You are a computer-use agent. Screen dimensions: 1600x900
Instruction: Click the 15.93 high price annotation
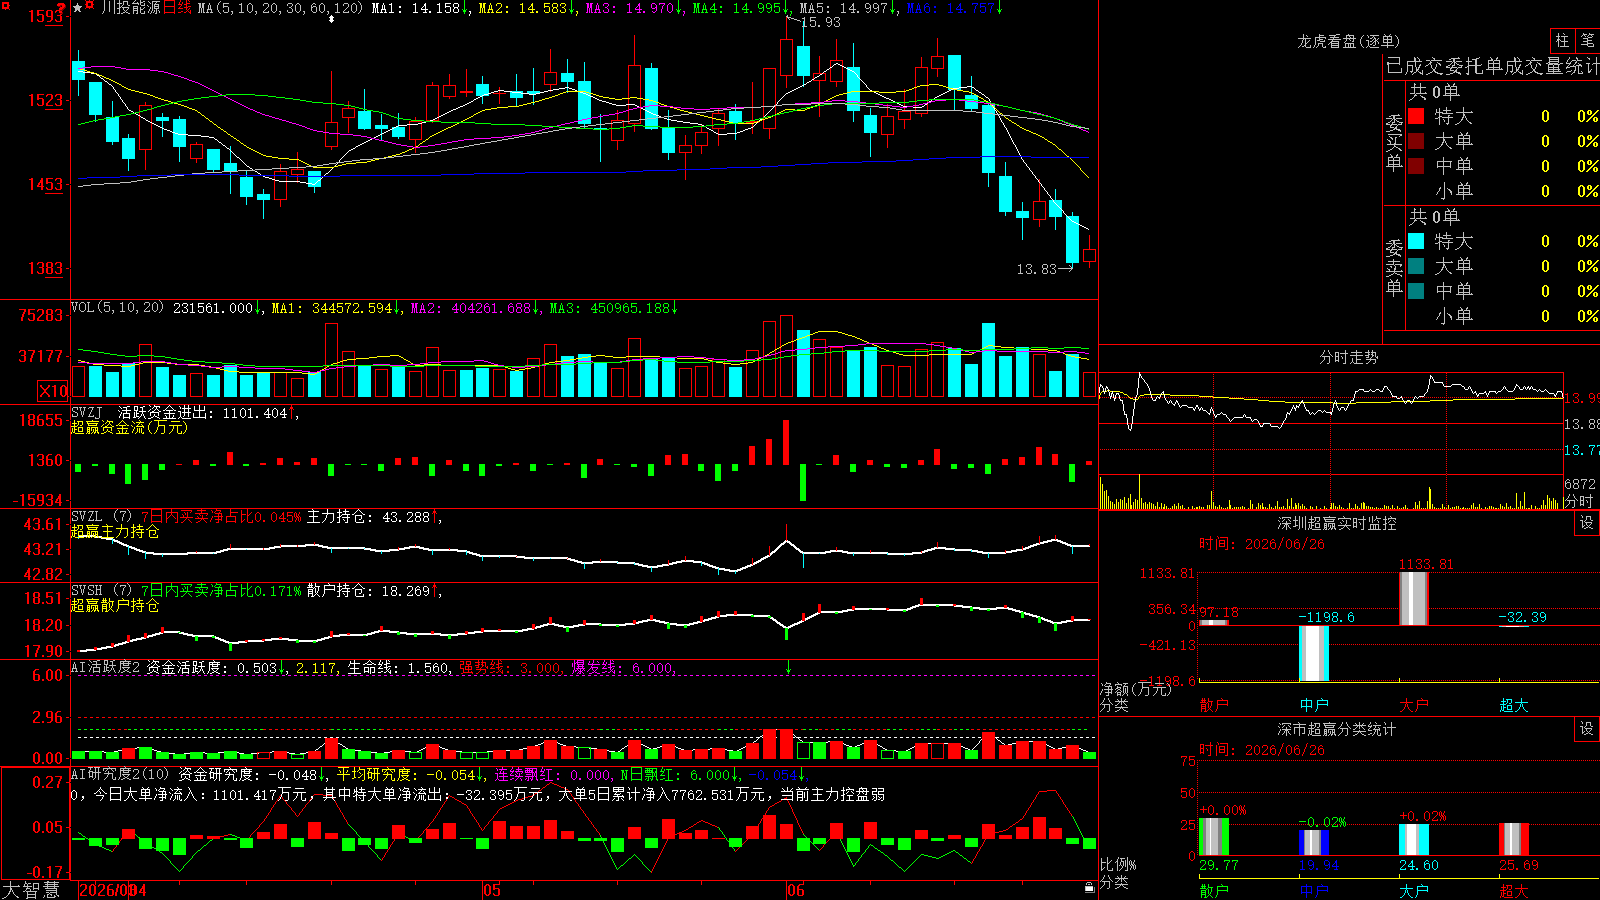pyautogui.click(x=821, y=22)
